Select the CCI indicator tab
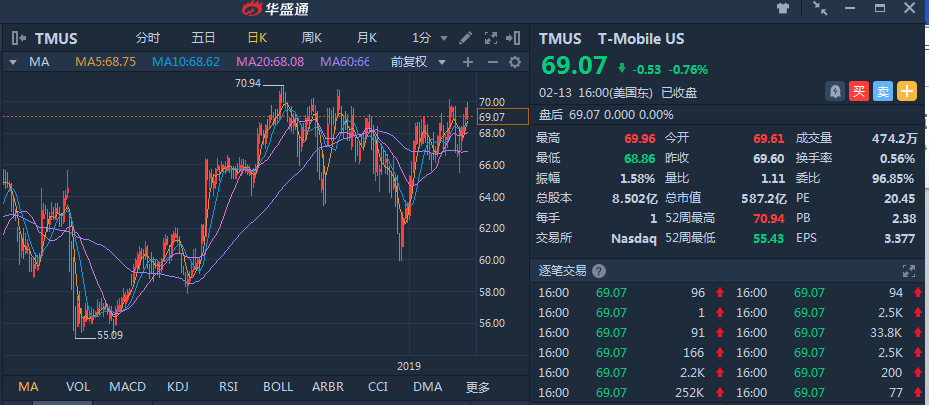 (378, 387)
